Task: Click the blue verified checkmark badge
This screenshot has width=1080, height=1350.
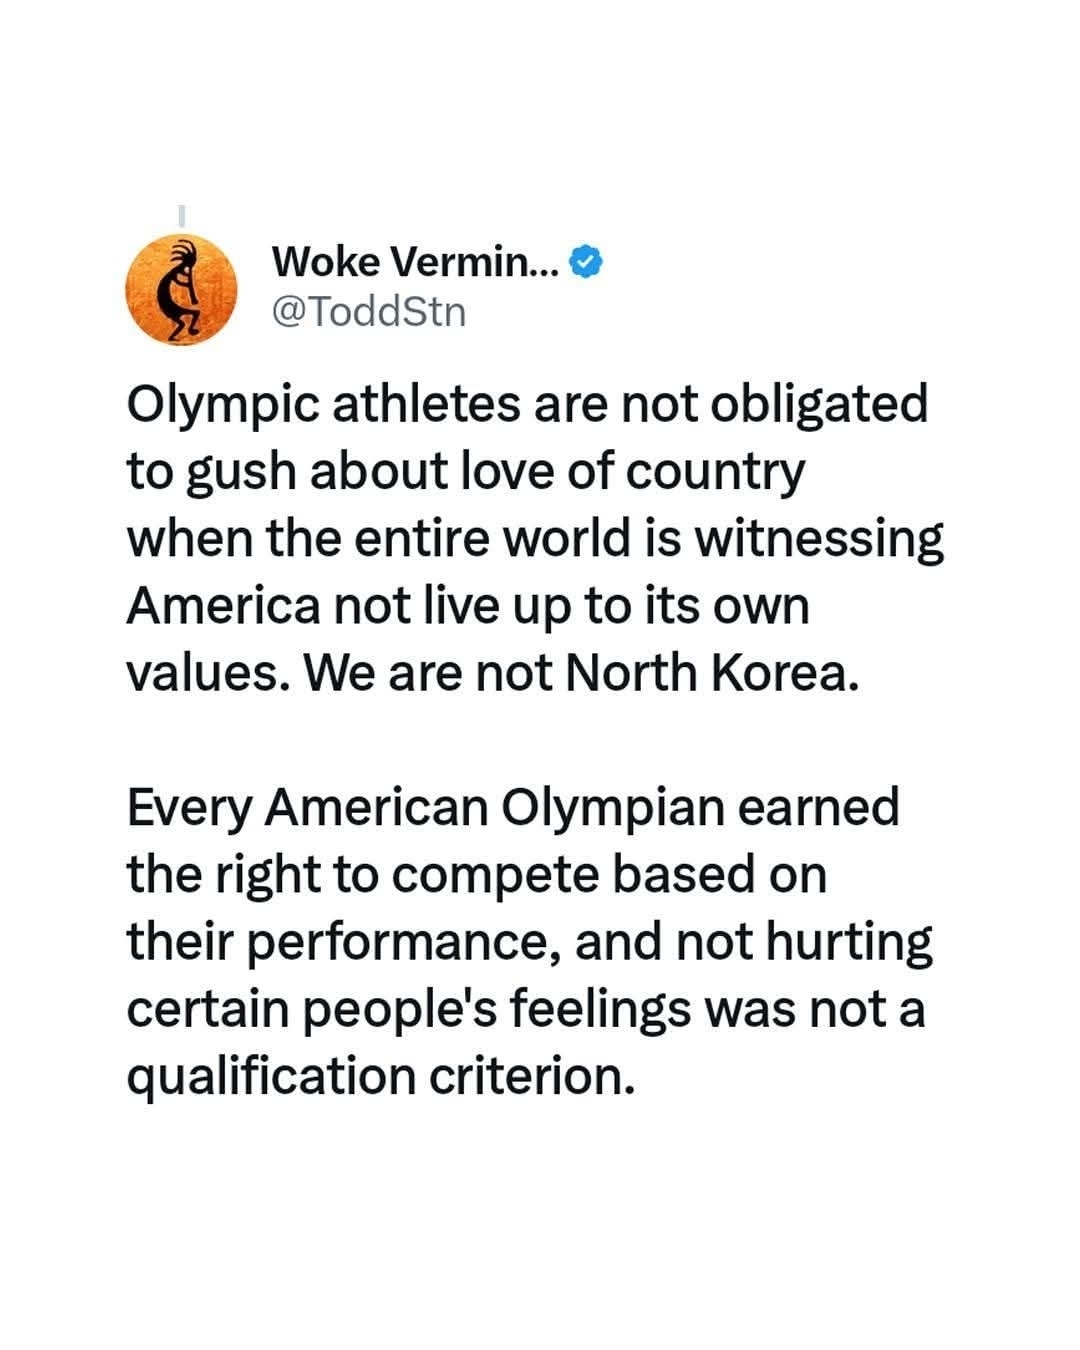Action: 585,263
